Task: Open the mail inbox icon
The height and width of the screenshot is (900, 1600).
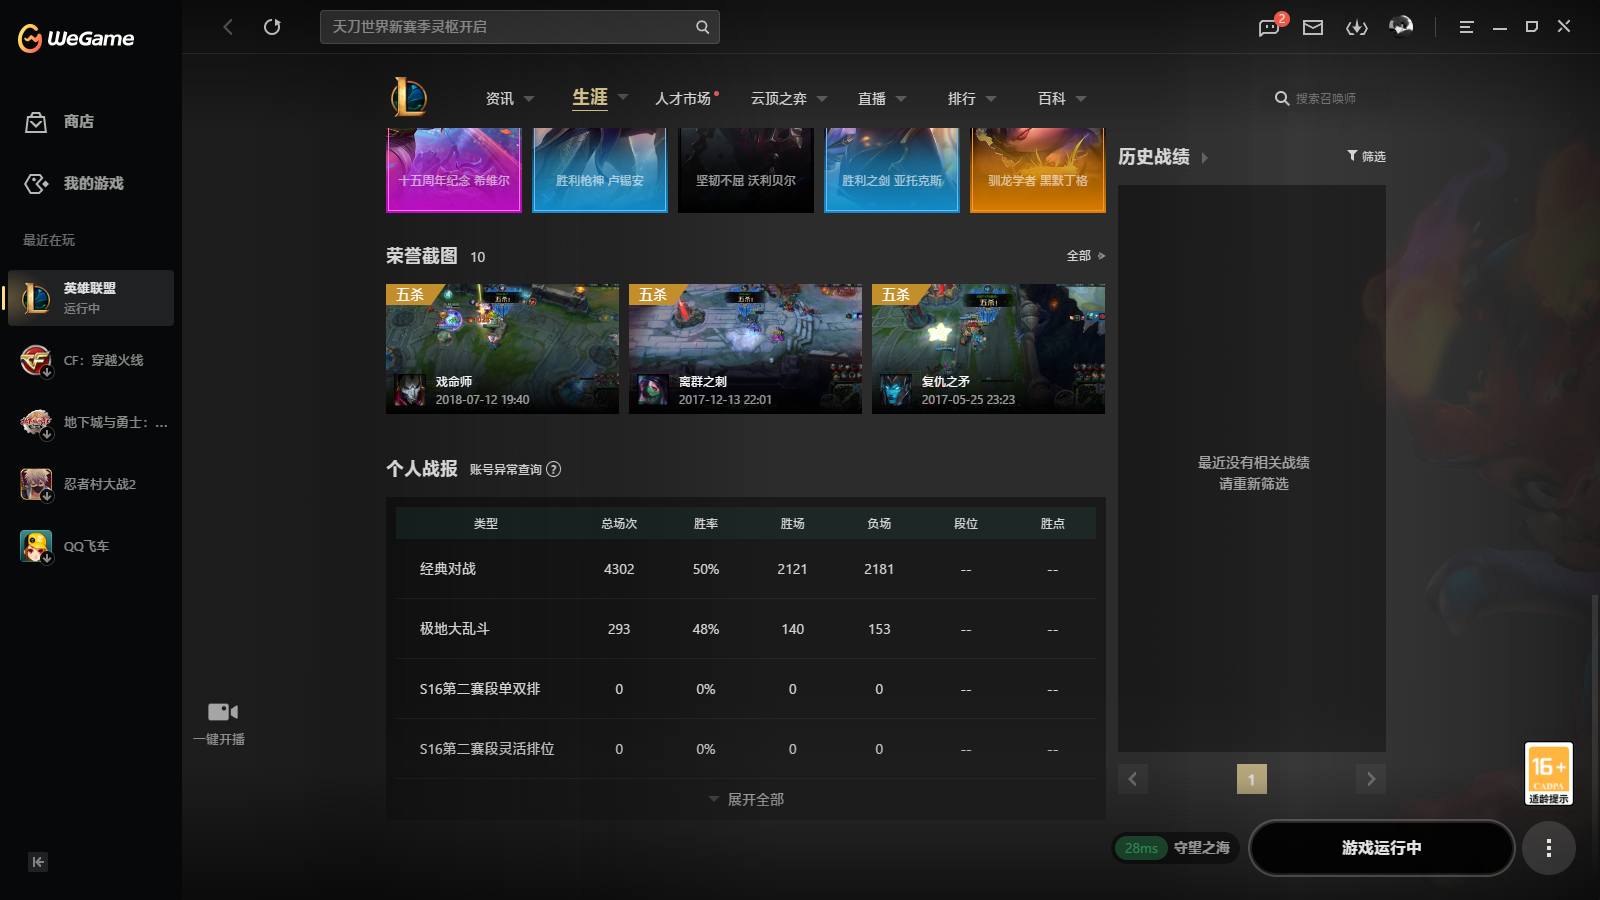Action: [1313, 27]
